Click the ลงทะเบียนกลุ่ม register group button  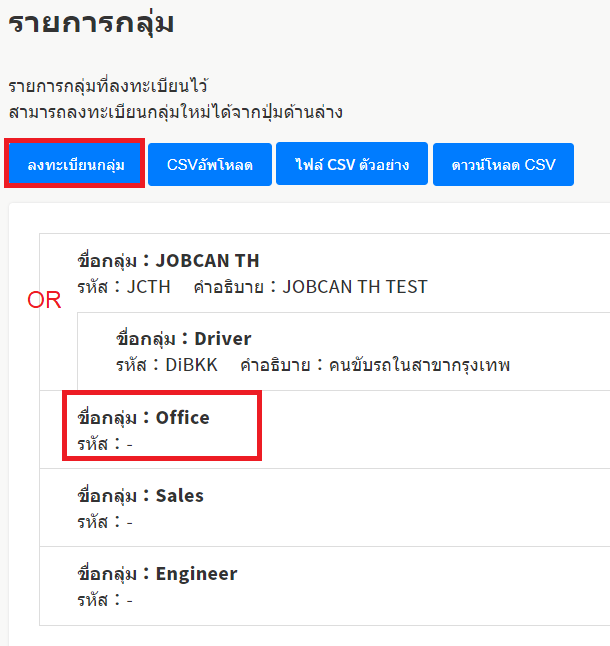click(x=76, y=164)
